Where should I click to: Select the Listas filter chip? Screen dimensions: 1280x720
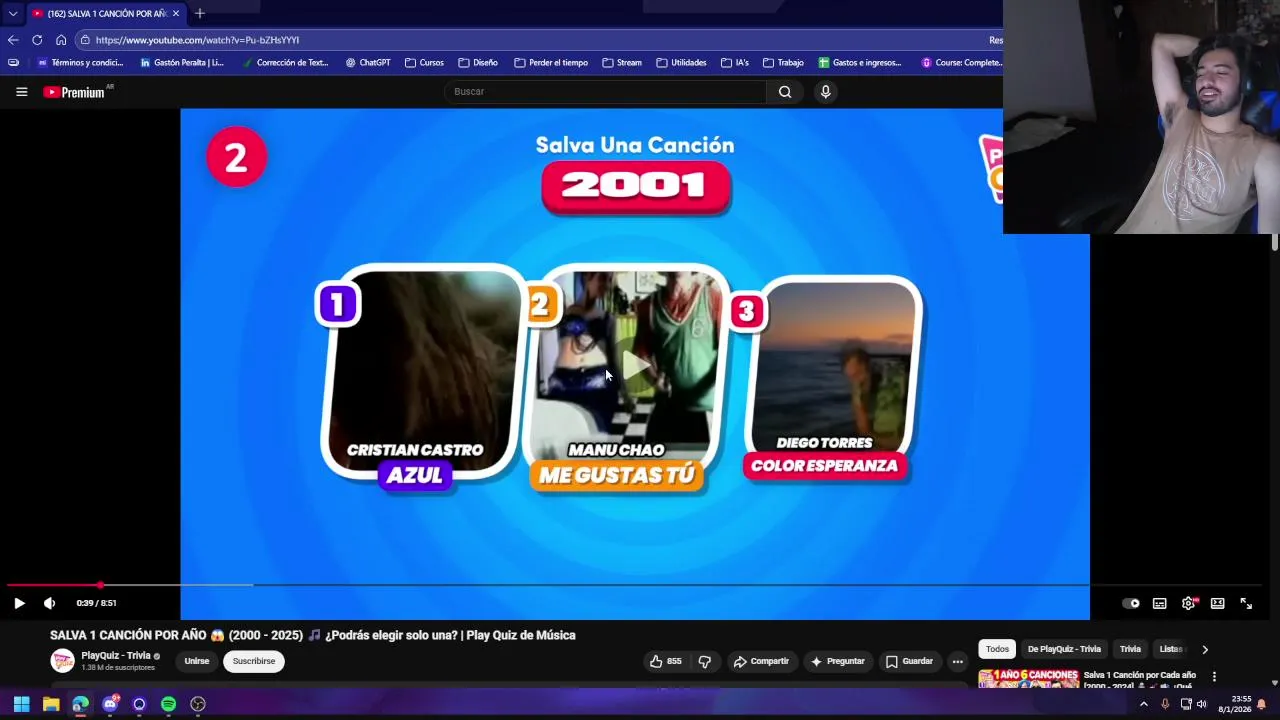click(1170, 649)
